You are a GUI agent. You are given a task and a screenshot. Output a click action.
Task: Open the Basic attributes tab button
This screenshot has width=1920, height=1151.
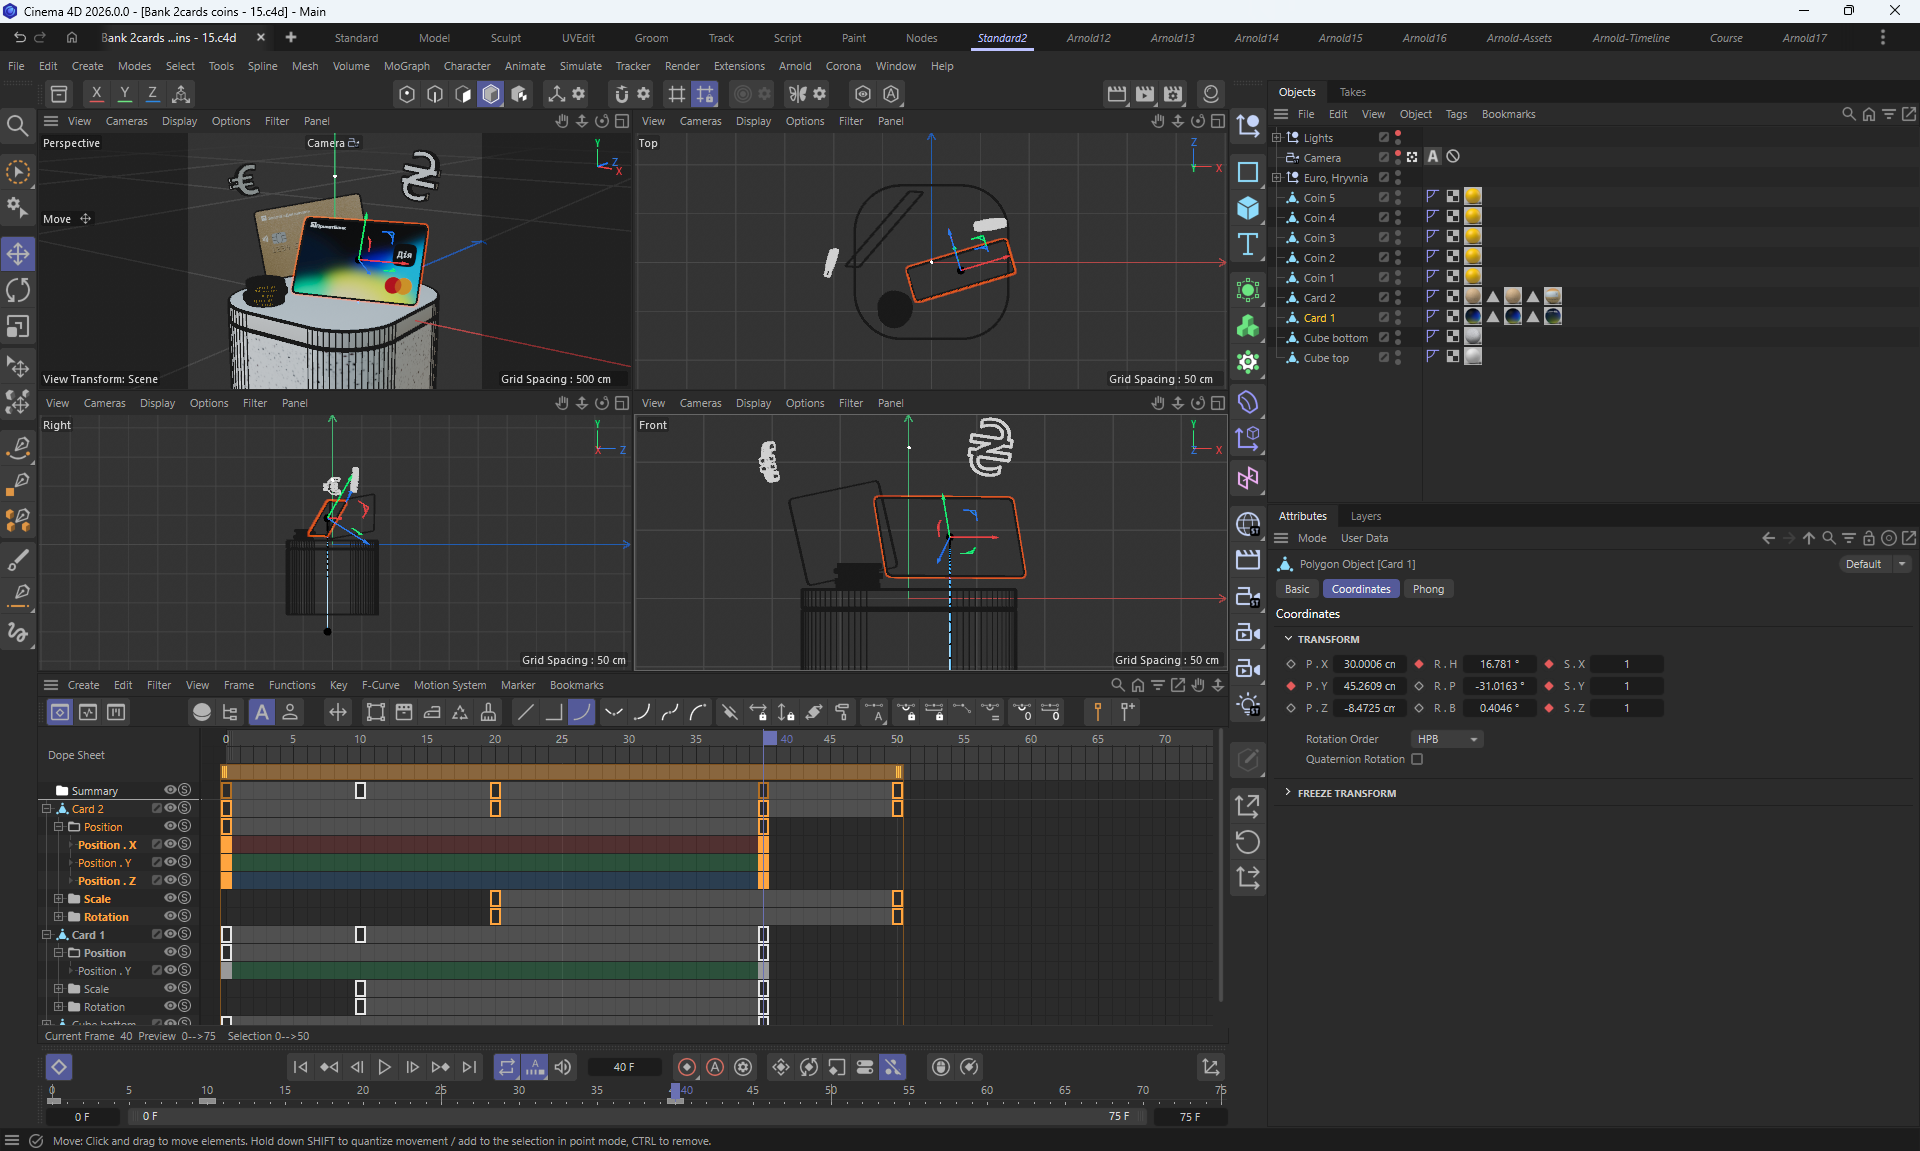(x=1297, y=589)
